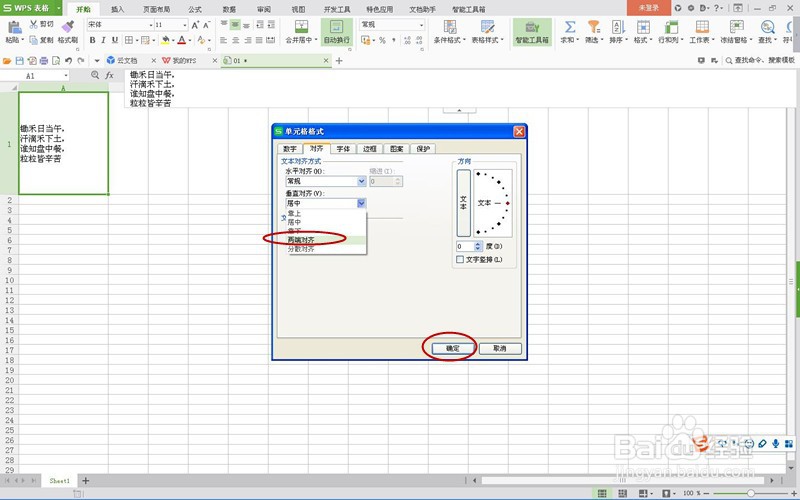Decrease font size with A- icon
800x500 pixels.
pyautogui.click(x=207, y=24)
